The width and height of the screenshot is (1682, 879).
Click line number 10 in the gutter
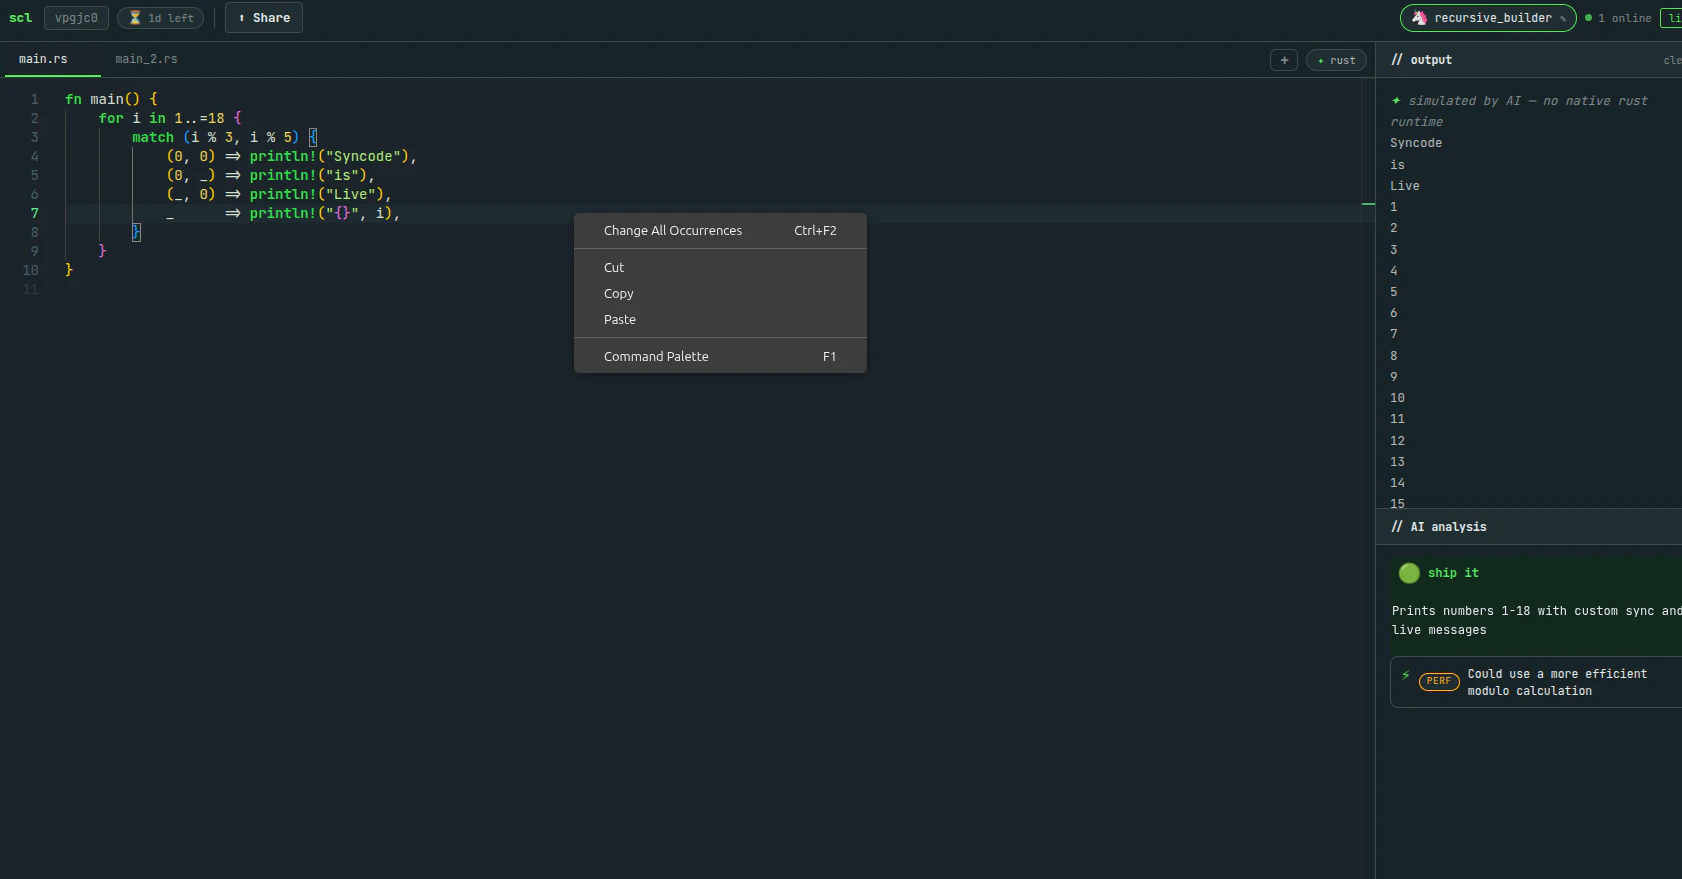pyautogui.click(x=31, y=270)
